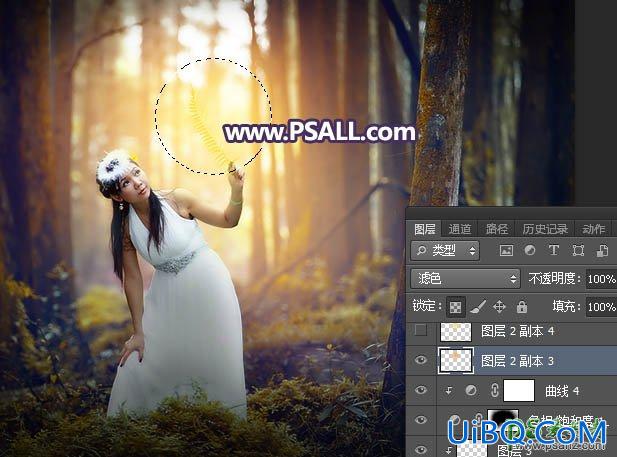Hide the 色相/饱和度 adjustment layer

421,420
